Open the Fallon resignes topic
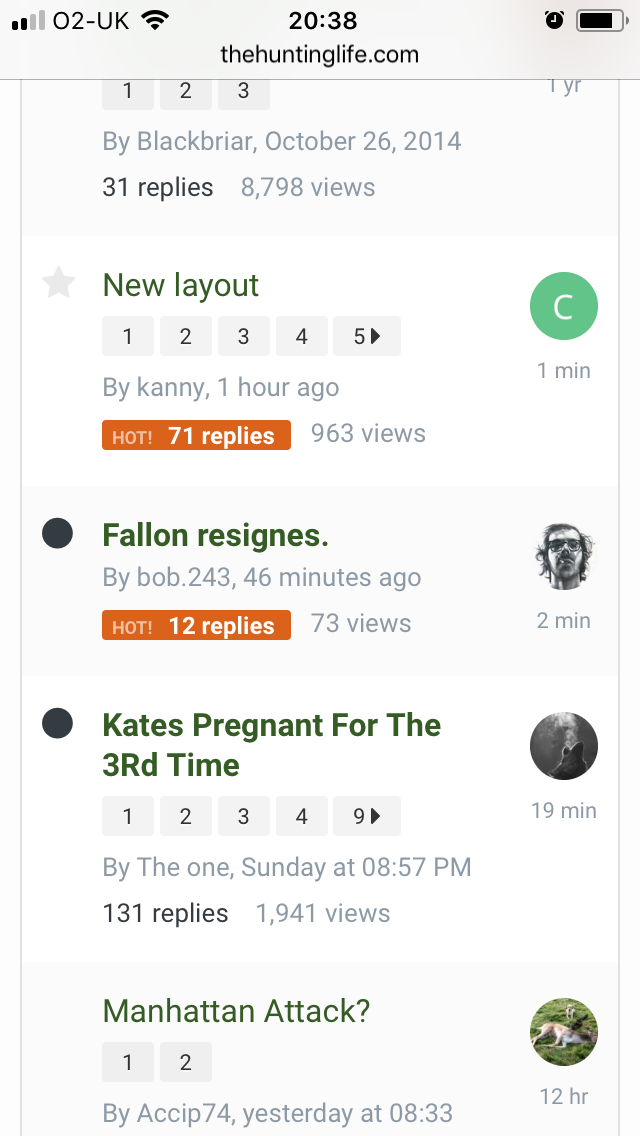 coord(215,535)
